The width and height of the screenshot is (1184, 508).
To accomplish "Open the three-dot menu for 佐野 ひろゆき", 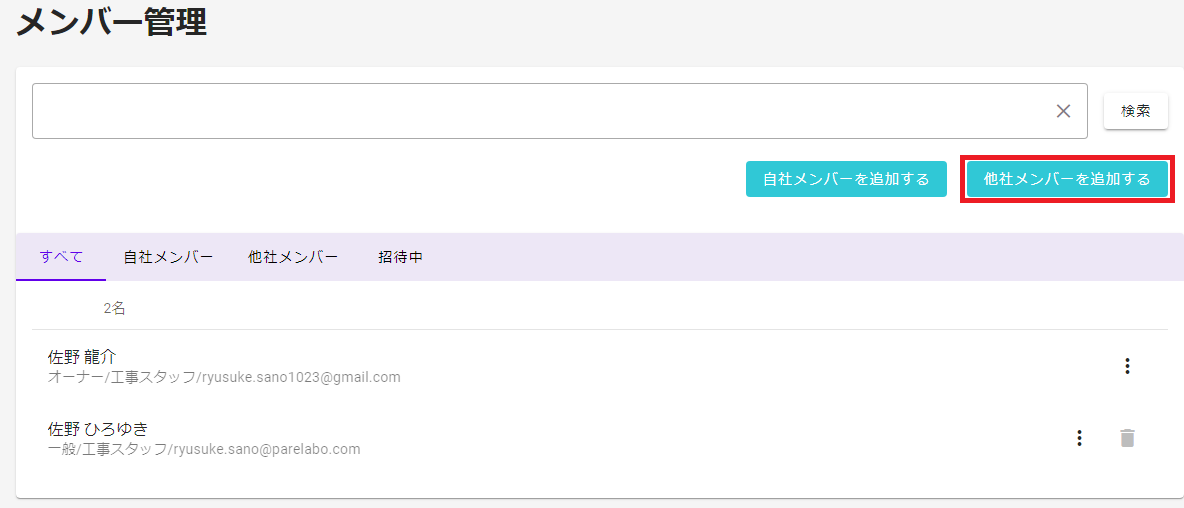I will pos(1079,438).
